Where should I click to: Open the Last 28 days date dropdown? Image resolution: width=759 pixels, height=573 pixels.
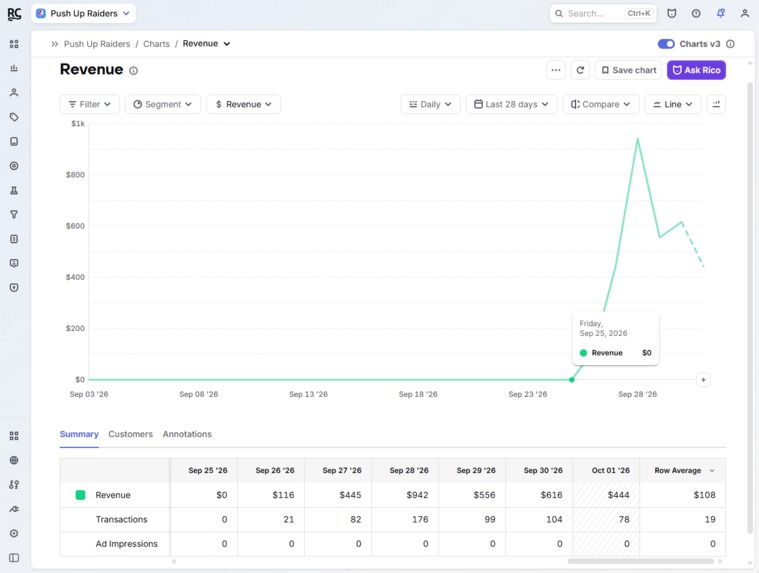pos(512,104)
